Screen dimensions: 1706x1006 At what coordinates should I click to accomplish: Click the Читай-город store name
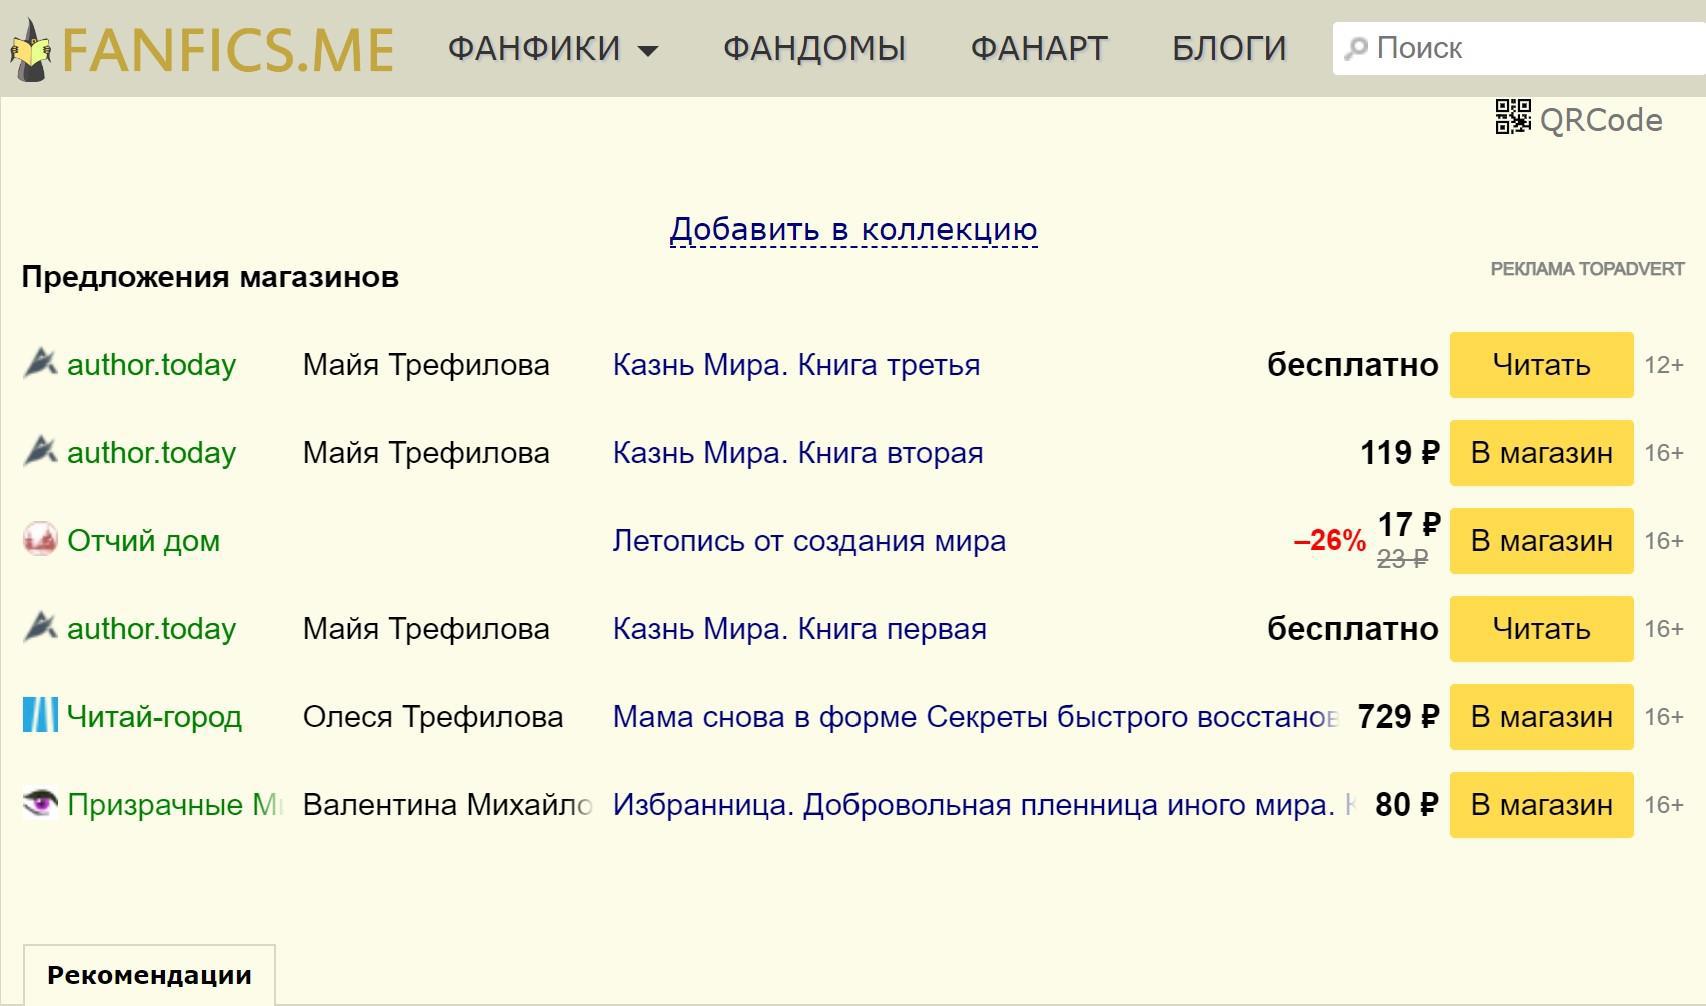click(154, 717)
